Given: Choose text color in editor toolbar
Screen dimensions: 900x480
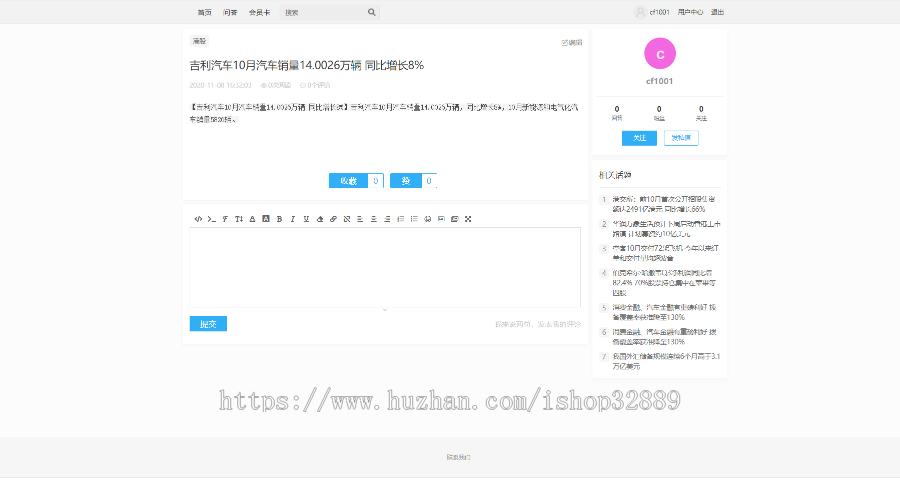Looking at the screenshot, I should click(252, 219).
